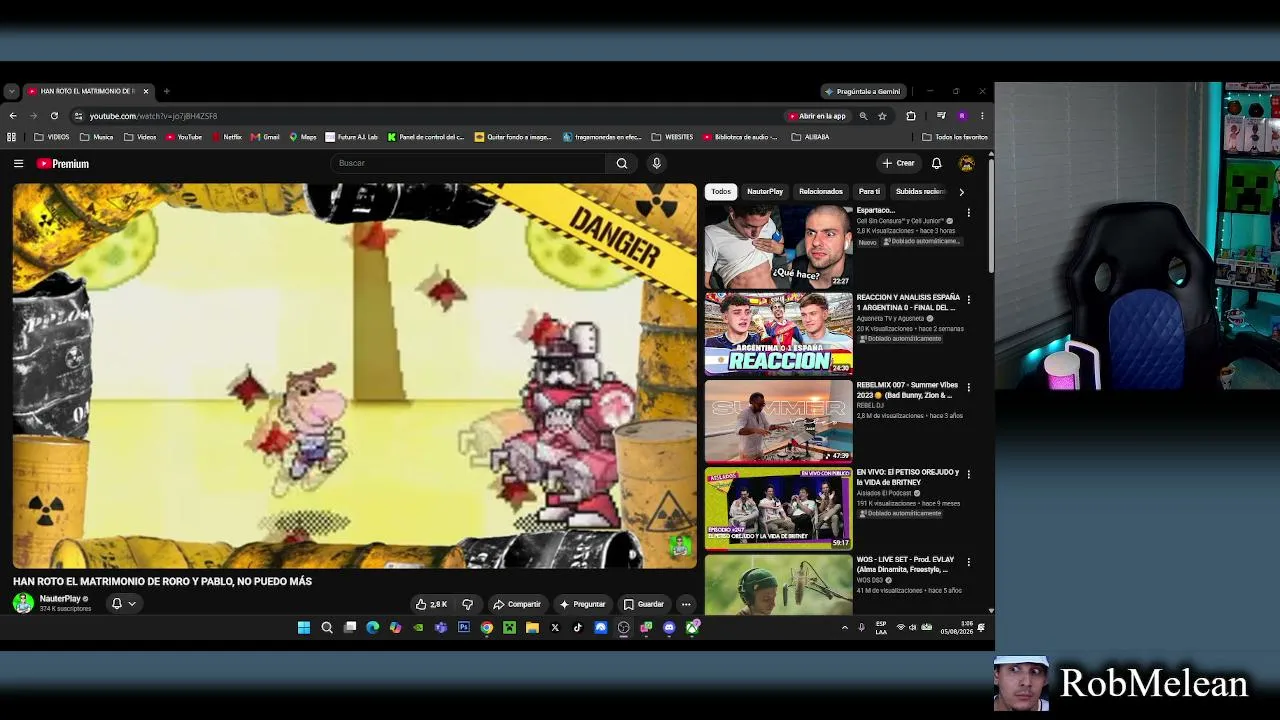Open options for WOS LIVE SET video
The height and width of the screenshot is (720, 1280).
[x=968, y=562]
